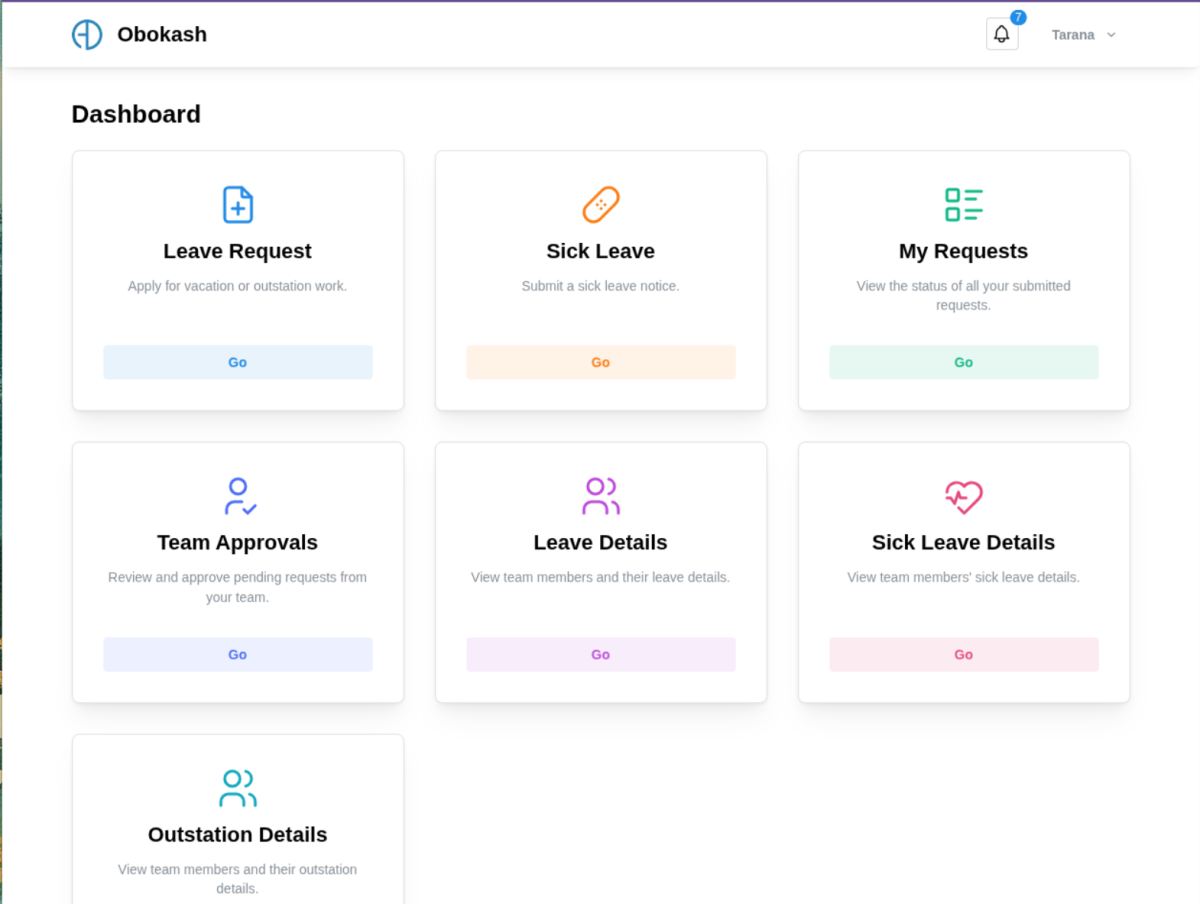Screen dimensions: 1200x904
Task: Expand the Tarana user dropdown
Action: 1073,35
